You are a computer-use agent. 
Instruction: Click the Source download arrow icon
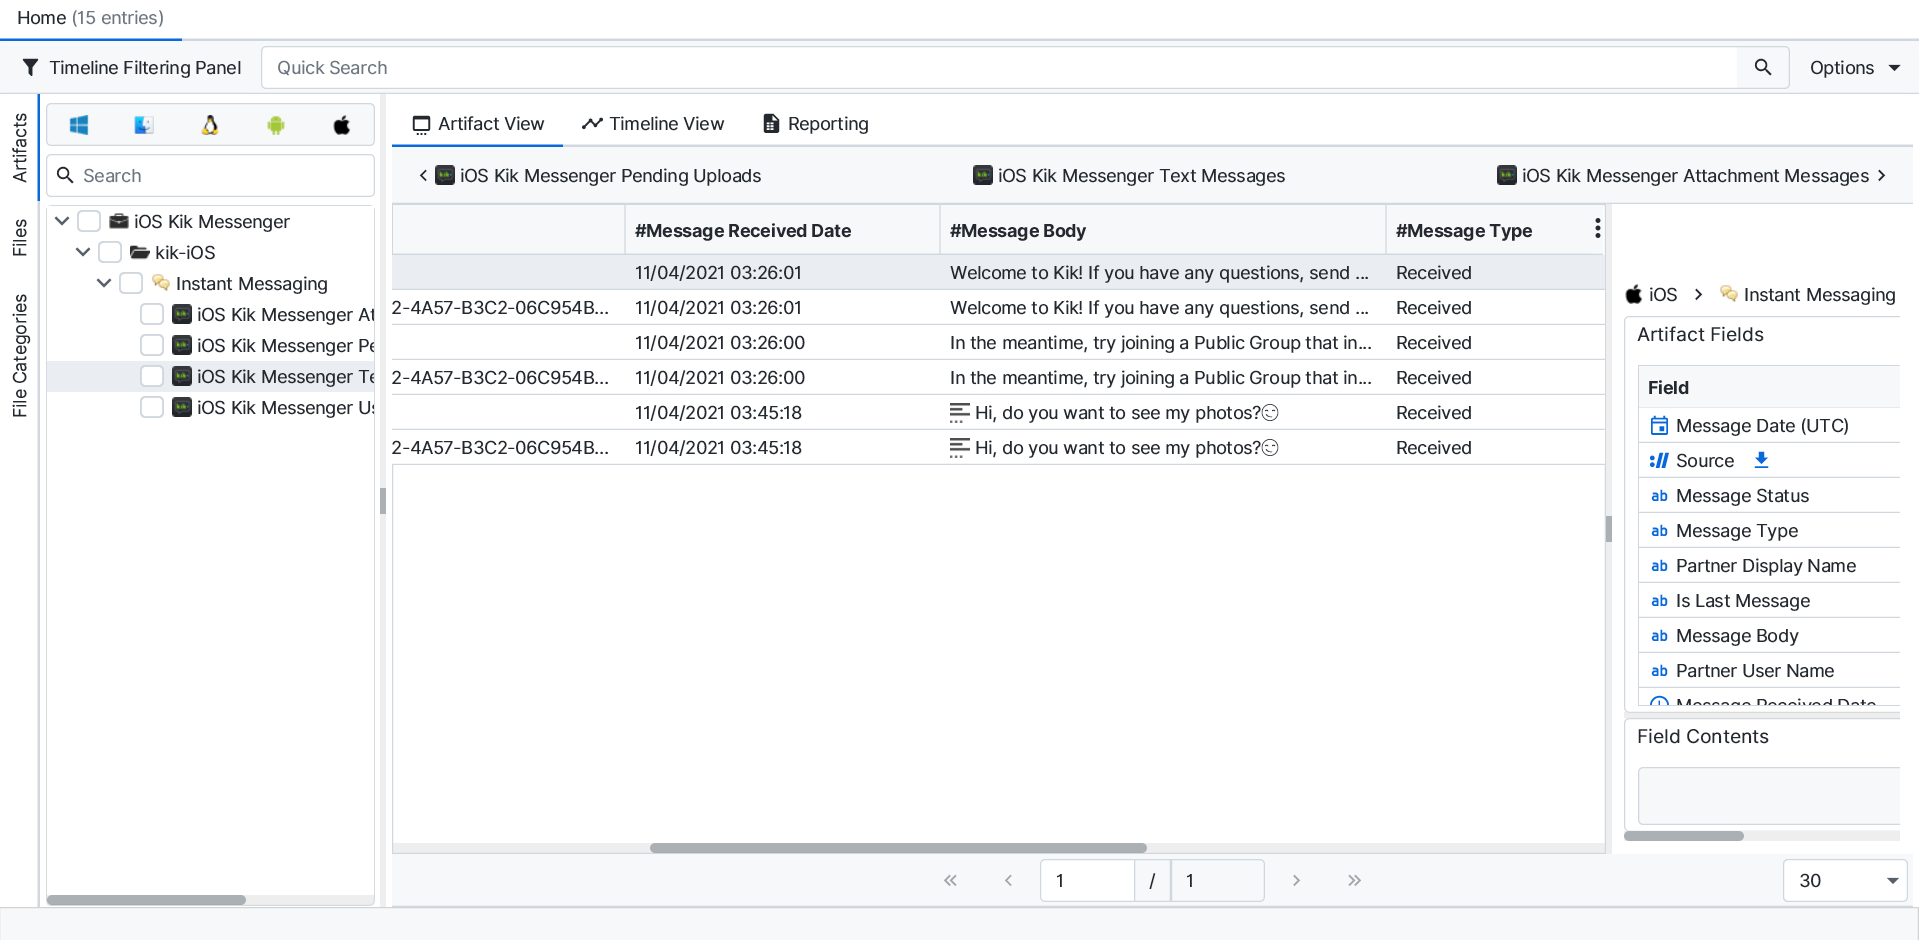pyautogui.click(x=1762, y=460)
